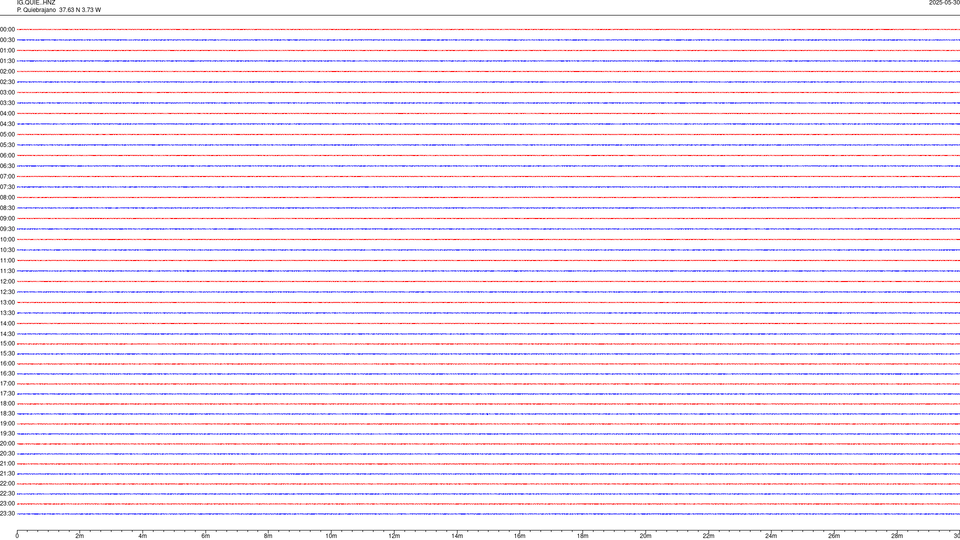Select the 23:00 time row label

pos(7,504)
